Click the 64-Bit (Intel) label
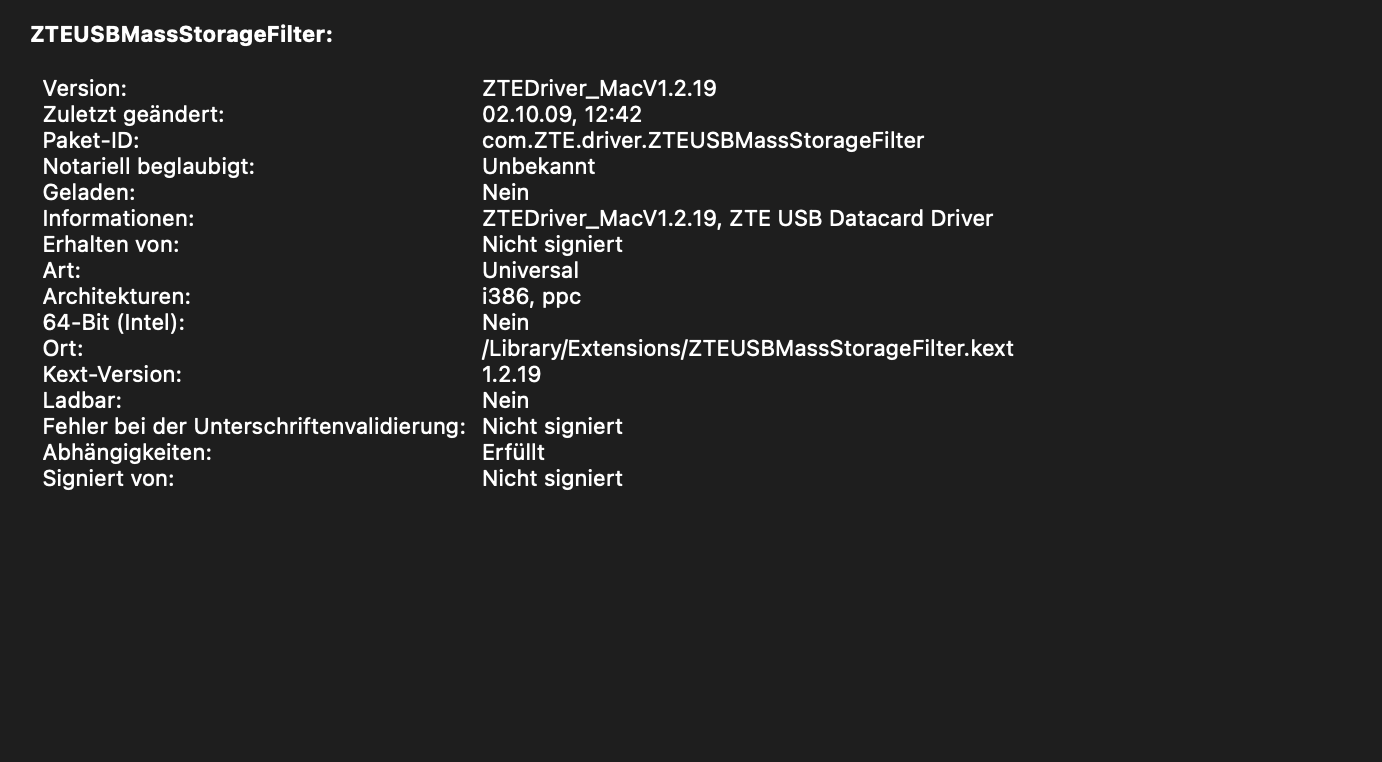 pyautogui.click(x=114, y=322)
